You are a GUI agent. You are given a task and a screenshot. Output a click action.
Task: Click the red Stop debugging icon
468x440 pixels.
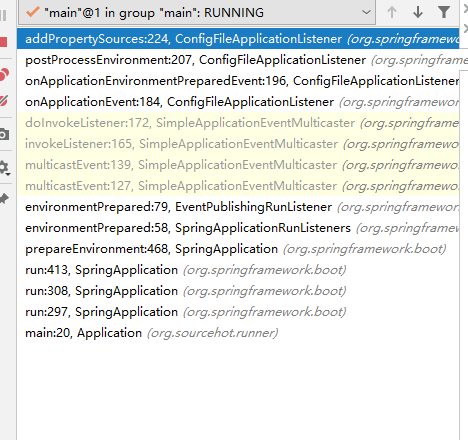click(3, 42)
